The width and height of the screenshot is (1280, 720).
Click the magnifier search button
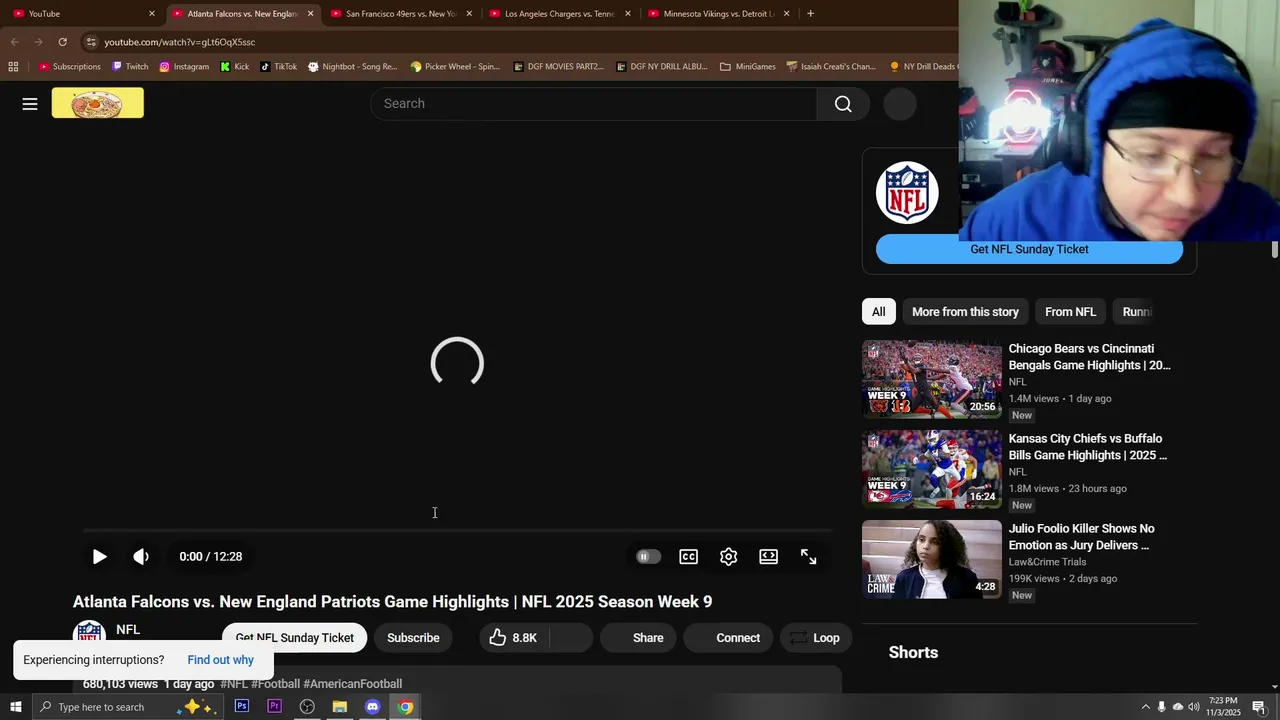[x=843, y=104]
